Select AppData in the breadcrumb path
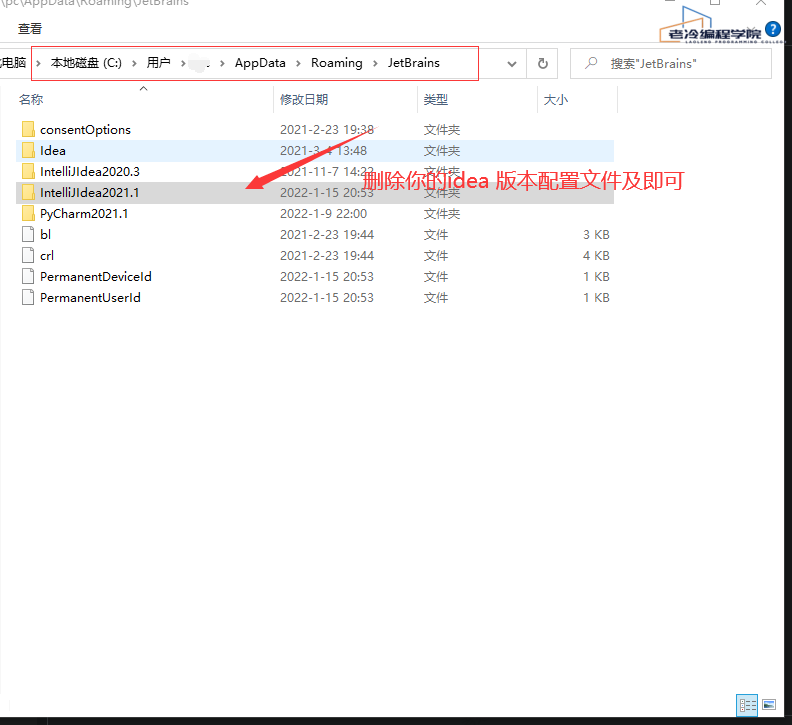The height and width of the screenshot is (725, 792). [x=260, y=63]
